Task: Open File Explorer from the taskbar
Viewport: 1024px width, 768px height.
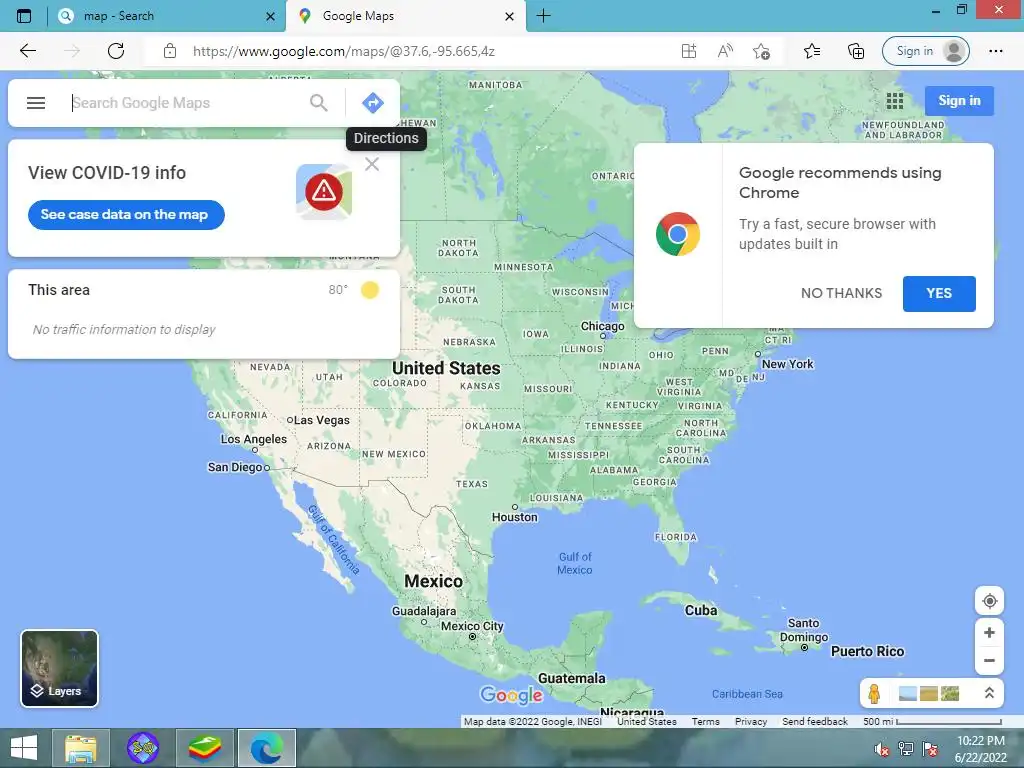Action: (x=80, y=748)
